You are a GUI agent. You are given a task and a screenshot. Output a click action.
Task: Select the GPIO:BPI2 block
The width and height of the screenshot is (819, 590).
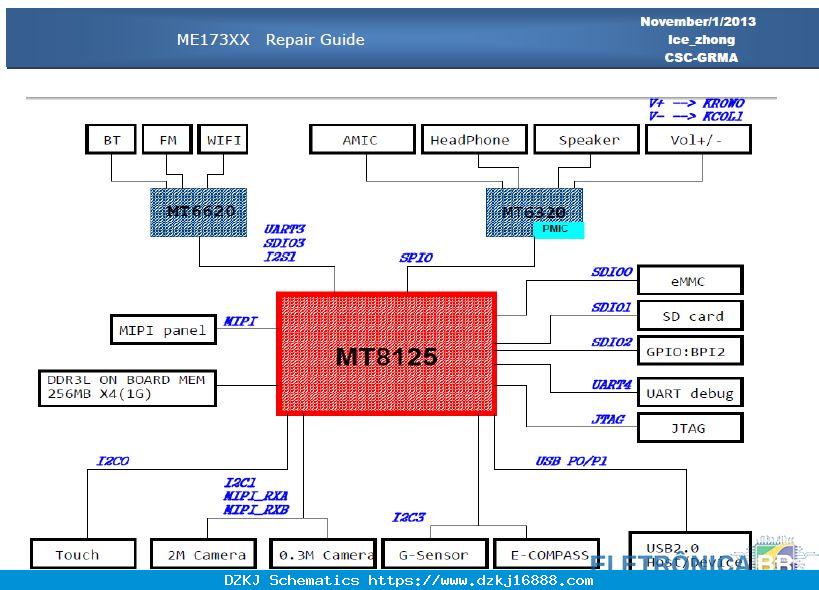tap(690, 351)
